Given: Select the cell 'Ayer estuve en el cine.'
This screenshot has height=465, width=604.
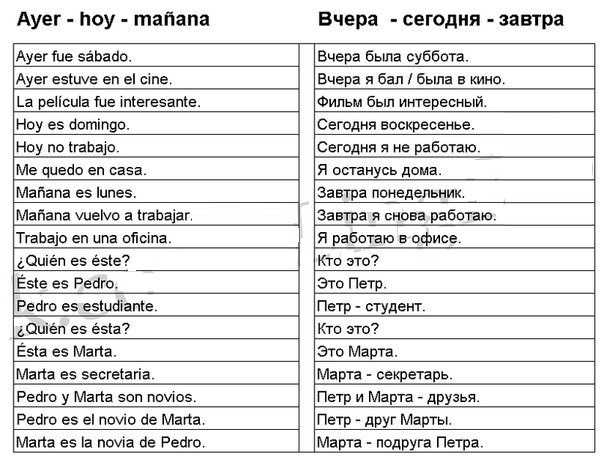Looking at the screenshot, I should click(156, 78).
